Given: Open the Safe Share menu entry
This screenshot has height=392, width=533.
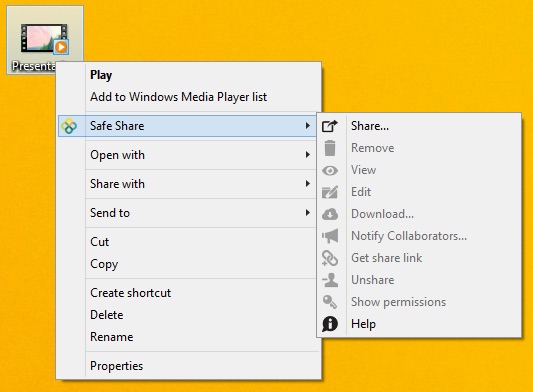Looking at the screenshot, I should pyautogui.click(x=187, y=126).
